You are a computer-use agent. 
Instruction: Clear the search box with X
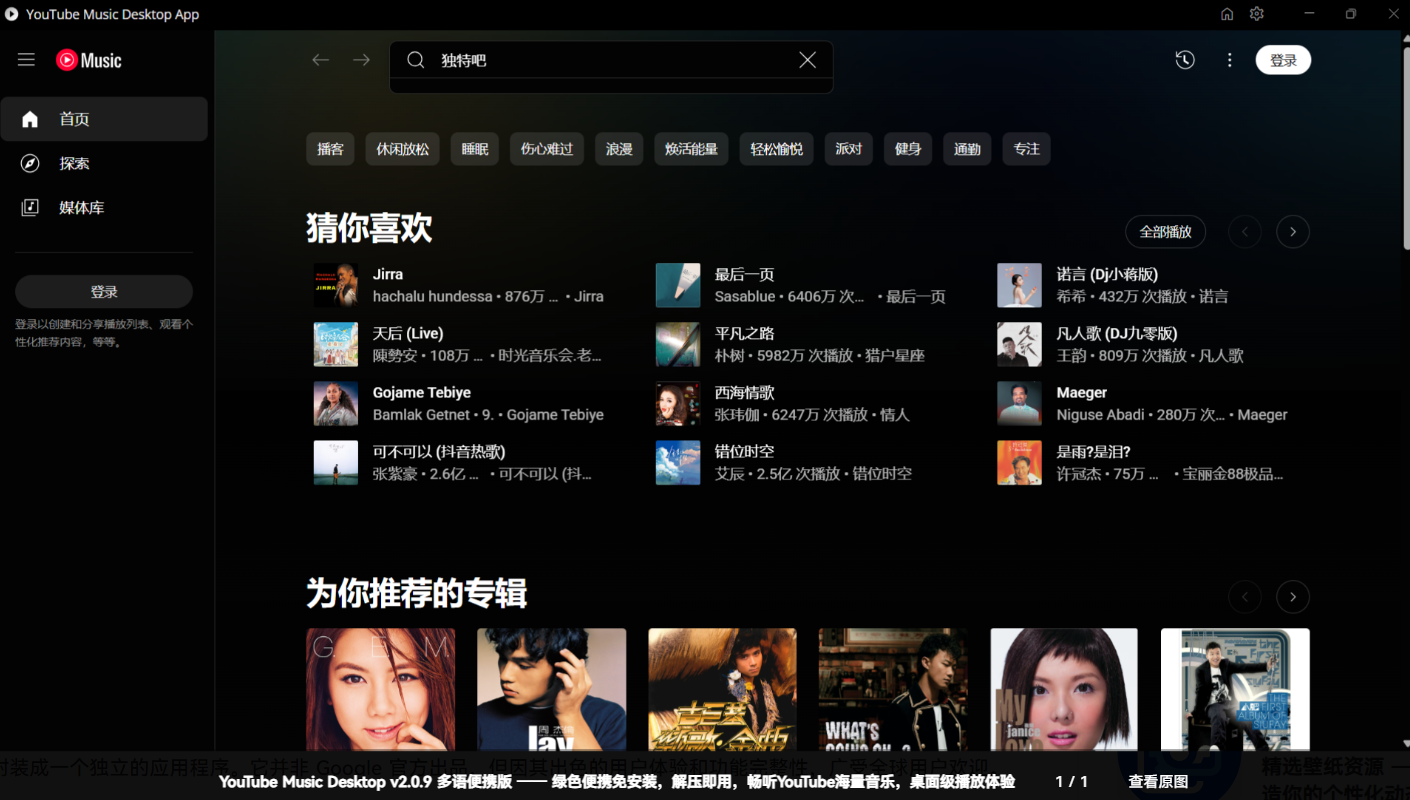pyautogui.click(x=807, y=60)
